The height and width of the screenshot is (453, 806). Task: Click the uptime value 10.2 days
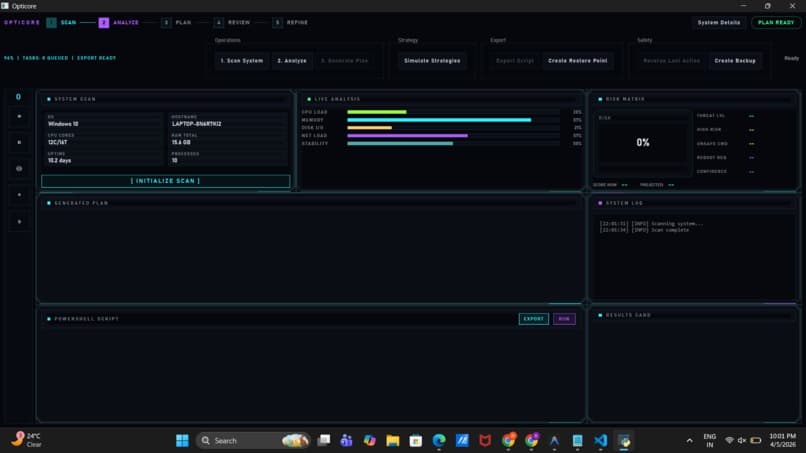[x=60, y=160]
